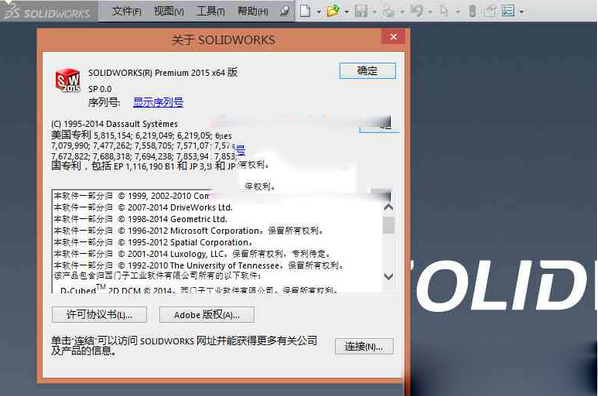Image resolution: width=598 pixels, height=396 pixels.
Task: Click the 显示序列号 link
Action: [158, 102]
